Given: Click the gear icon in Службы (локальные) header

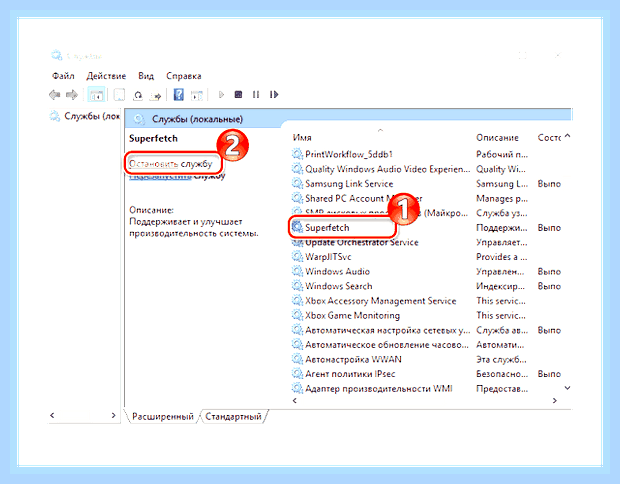Looking at the screenshot, I should pos(139,119).
